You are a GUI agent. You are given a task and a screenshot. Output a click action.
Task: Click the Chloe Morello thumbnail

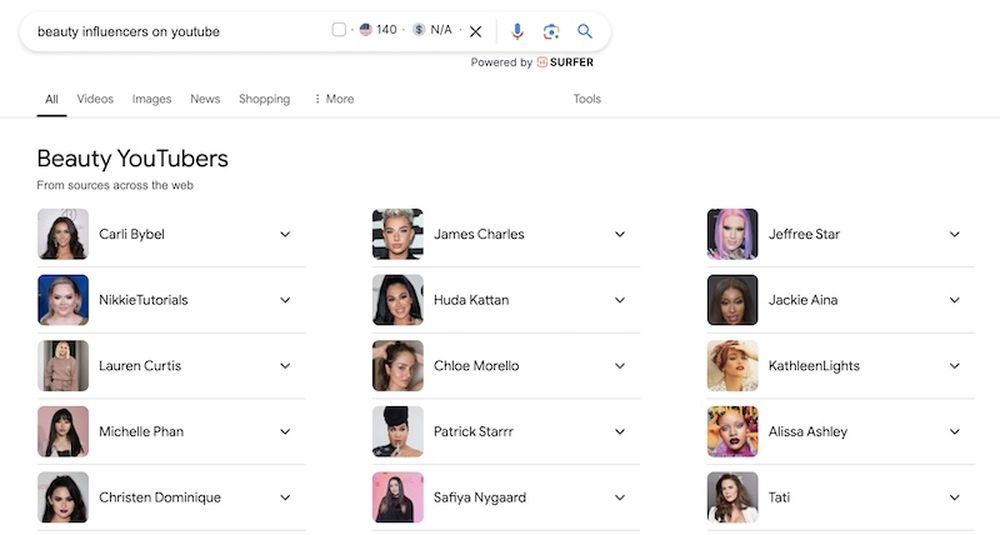(398, 365)
